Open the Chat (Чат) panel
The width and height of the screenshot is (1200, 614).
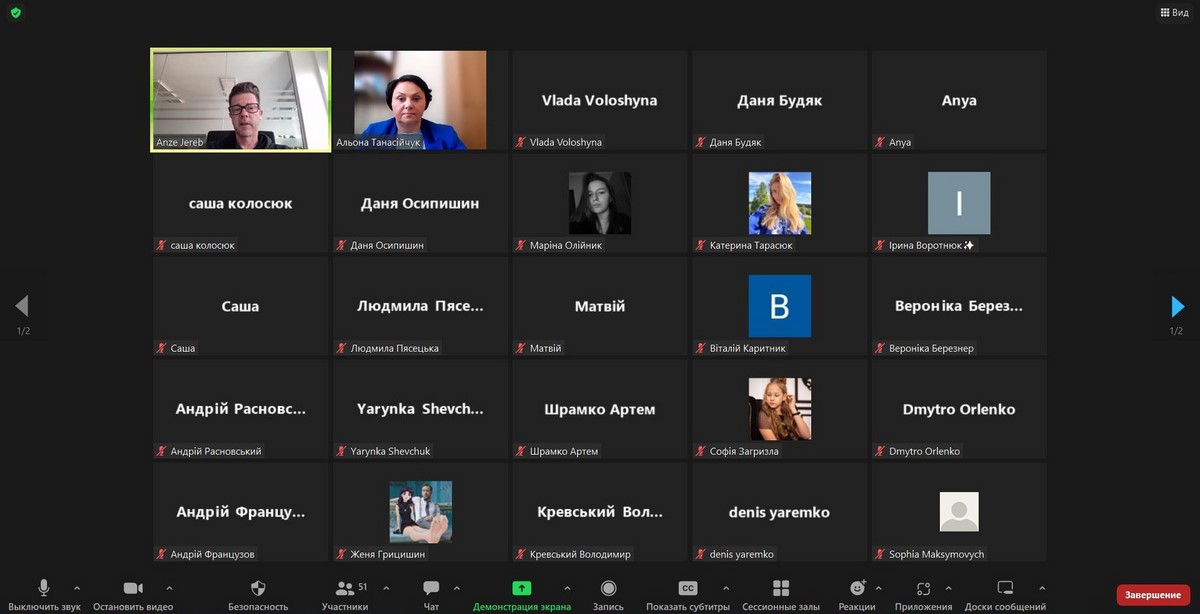(431, 588)
